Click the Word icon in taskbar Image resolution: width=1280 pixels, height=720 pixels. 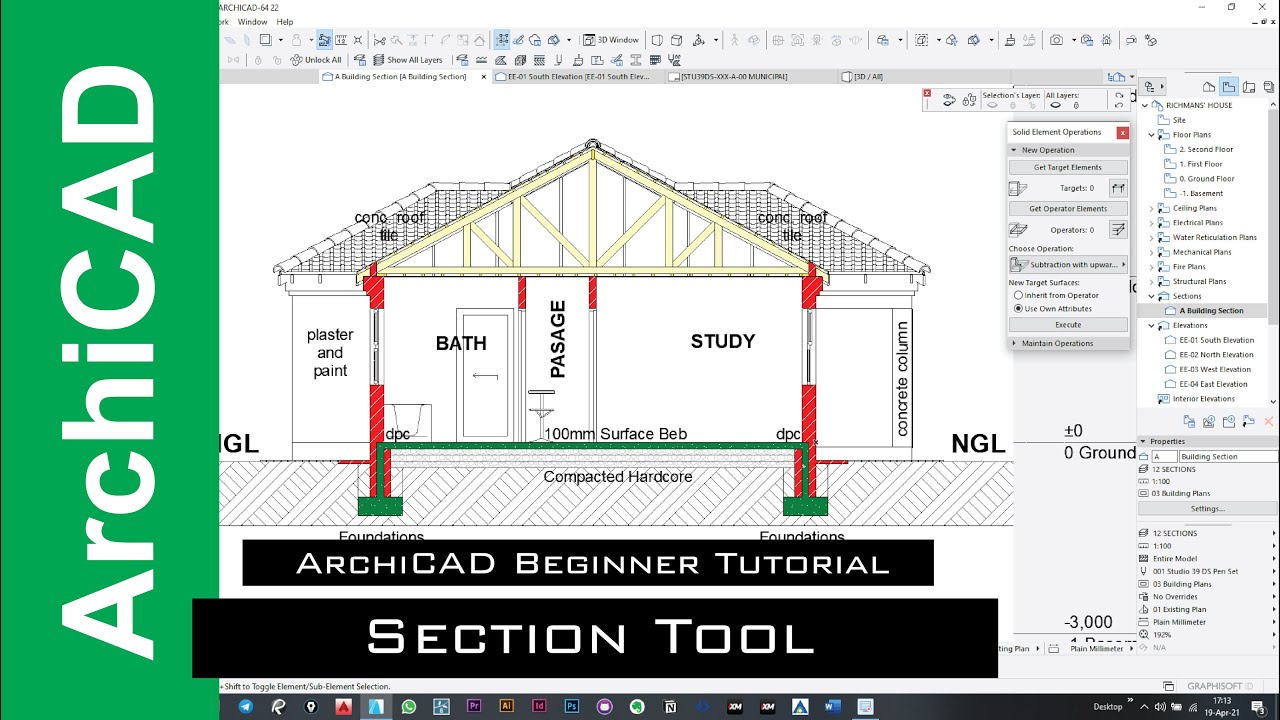(833, 706)
